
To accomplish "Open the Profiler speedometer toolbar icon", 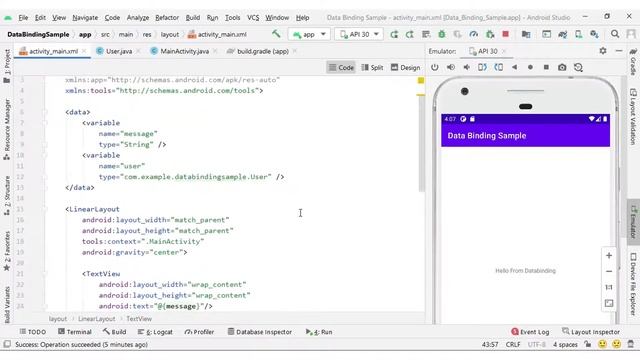I will click(x=473, y=34).
